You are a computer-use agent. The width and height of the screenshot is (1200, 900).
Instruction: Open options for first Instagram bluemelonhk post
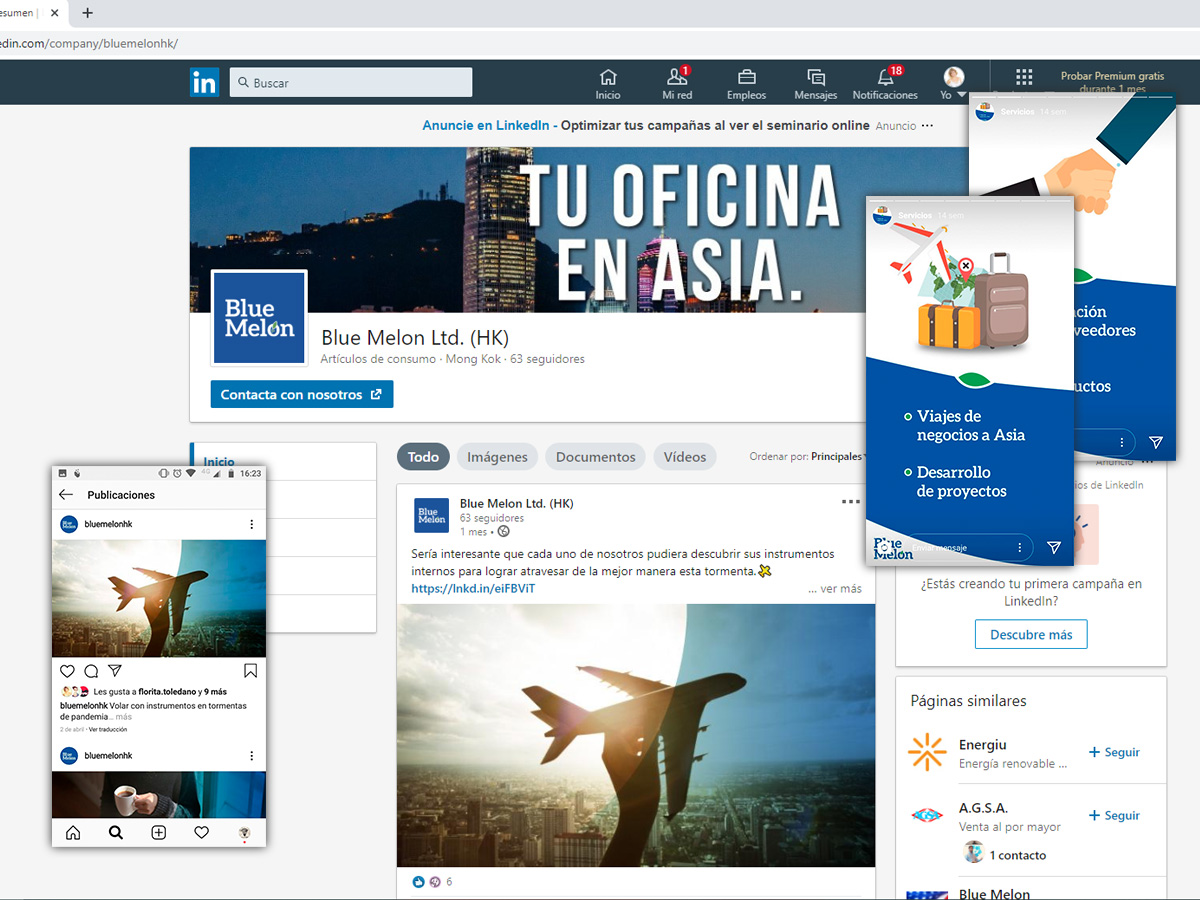[251, 524]
